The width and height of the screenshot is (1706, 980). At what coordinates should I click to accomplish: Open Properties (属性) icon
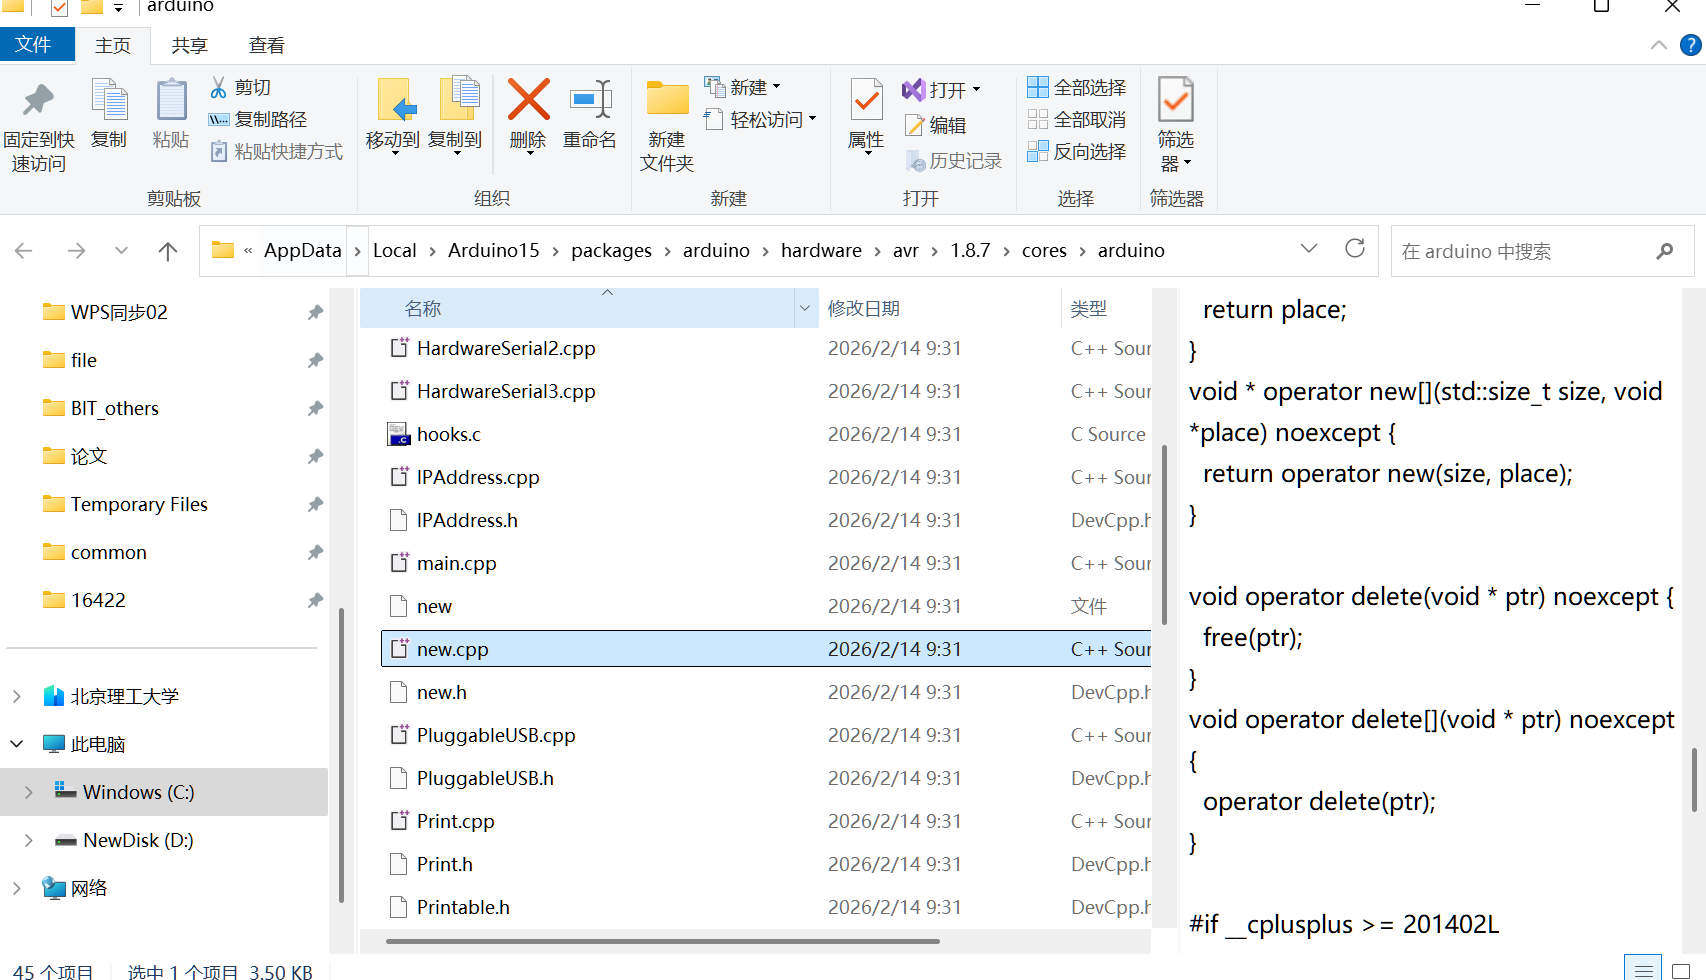point(866,116)
